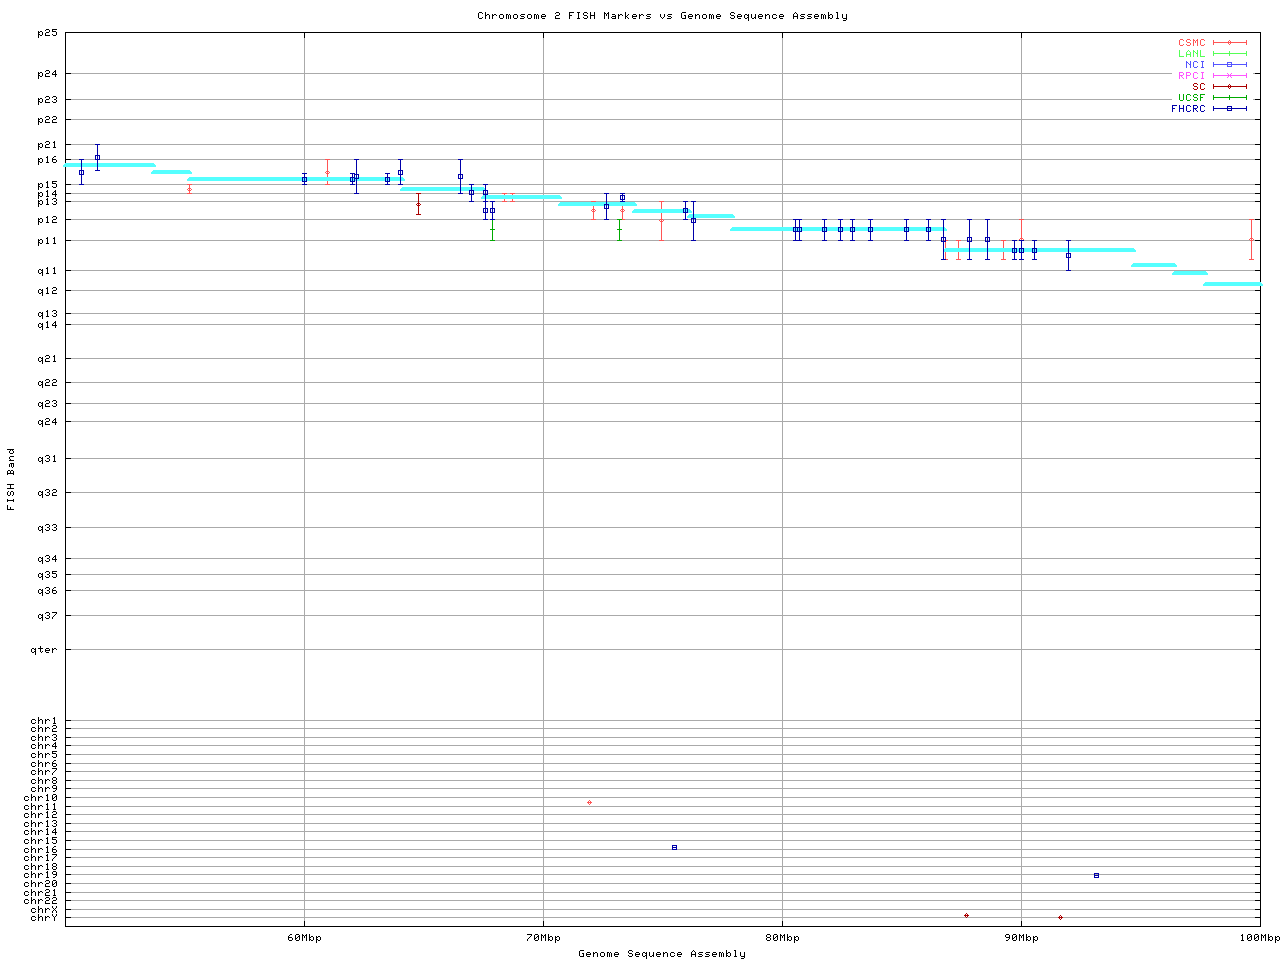Select the SC legend marker sample
1280x960 pixels.
point(1229,87)
